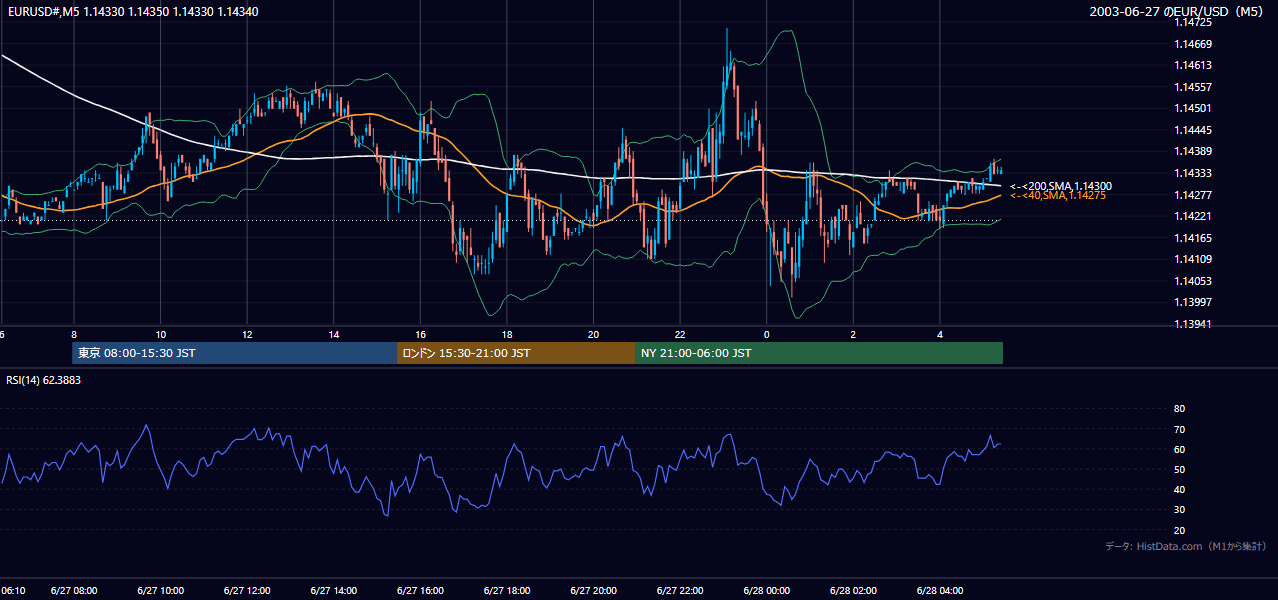This screenshot has height=600, width=1278.
Task: Click the 6/28 04:00 time axis label
Action: 940,591
